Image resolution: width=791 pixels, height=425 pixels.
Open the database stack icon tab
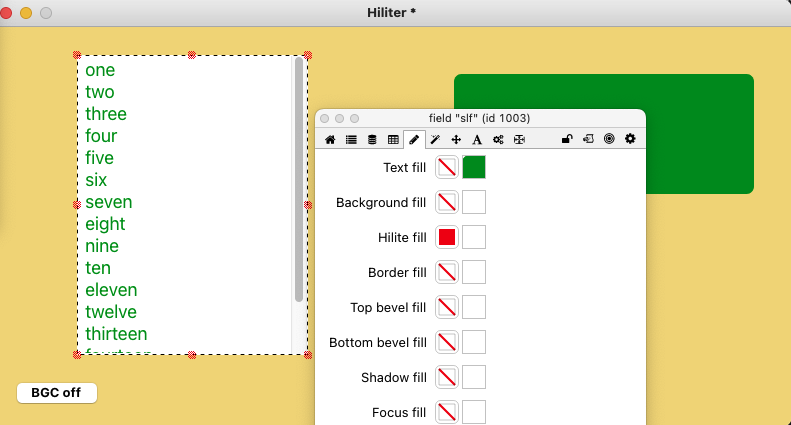(x=372, y=140)
